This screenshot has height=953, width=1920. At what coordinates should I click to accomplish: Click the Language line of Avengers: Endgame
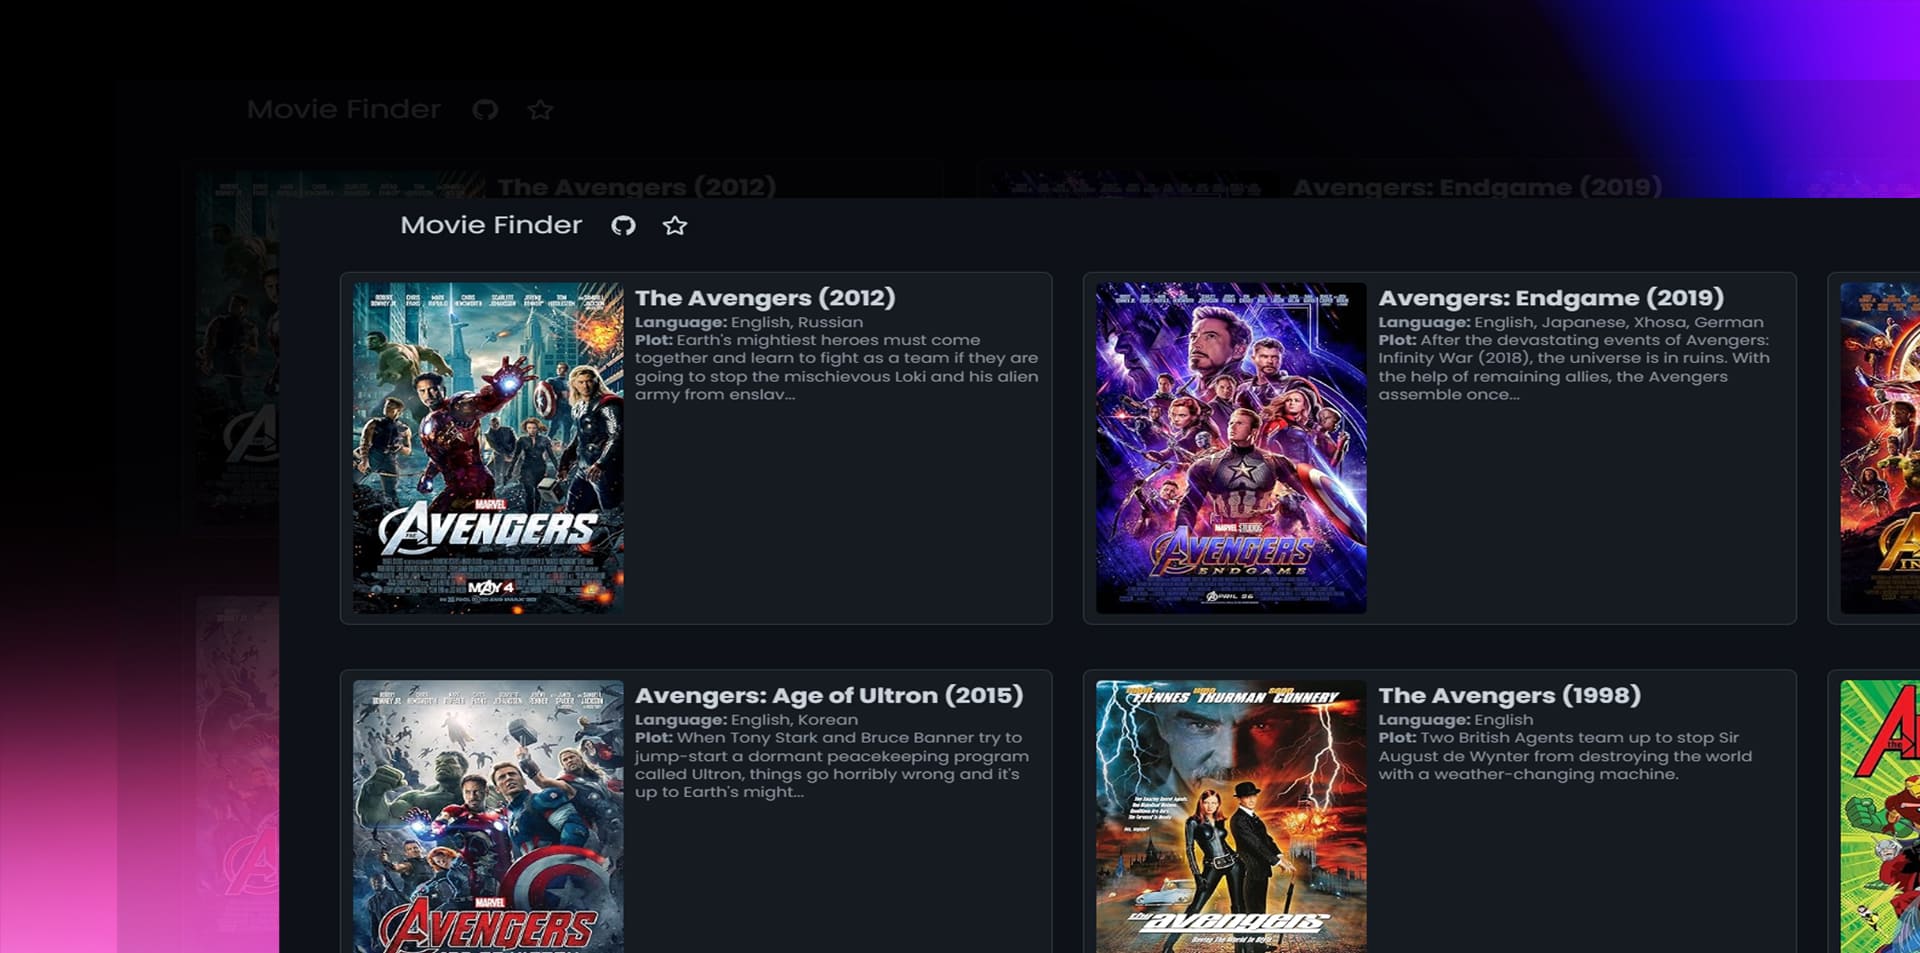coord(1570,322)
